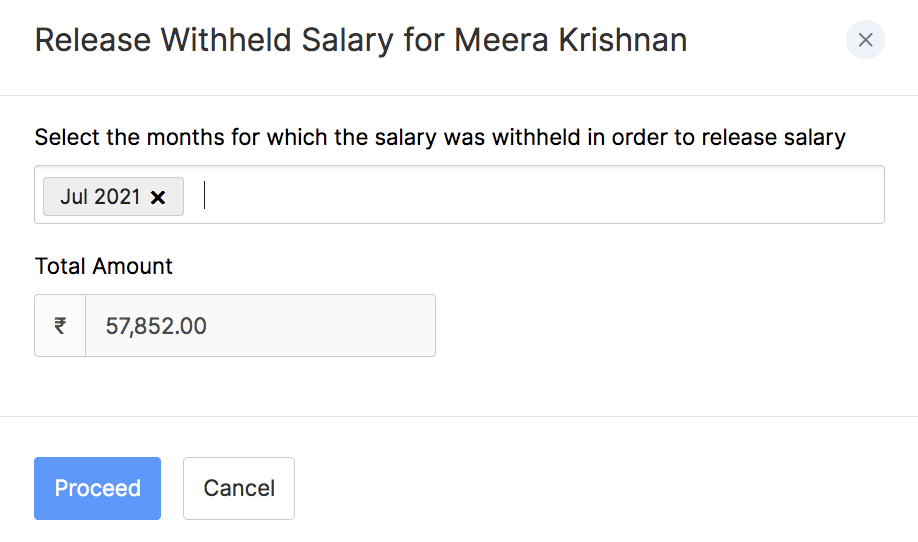Click the name Meera Krishnan in title
This screenshot has width=918, height=542.
[570, 41]
